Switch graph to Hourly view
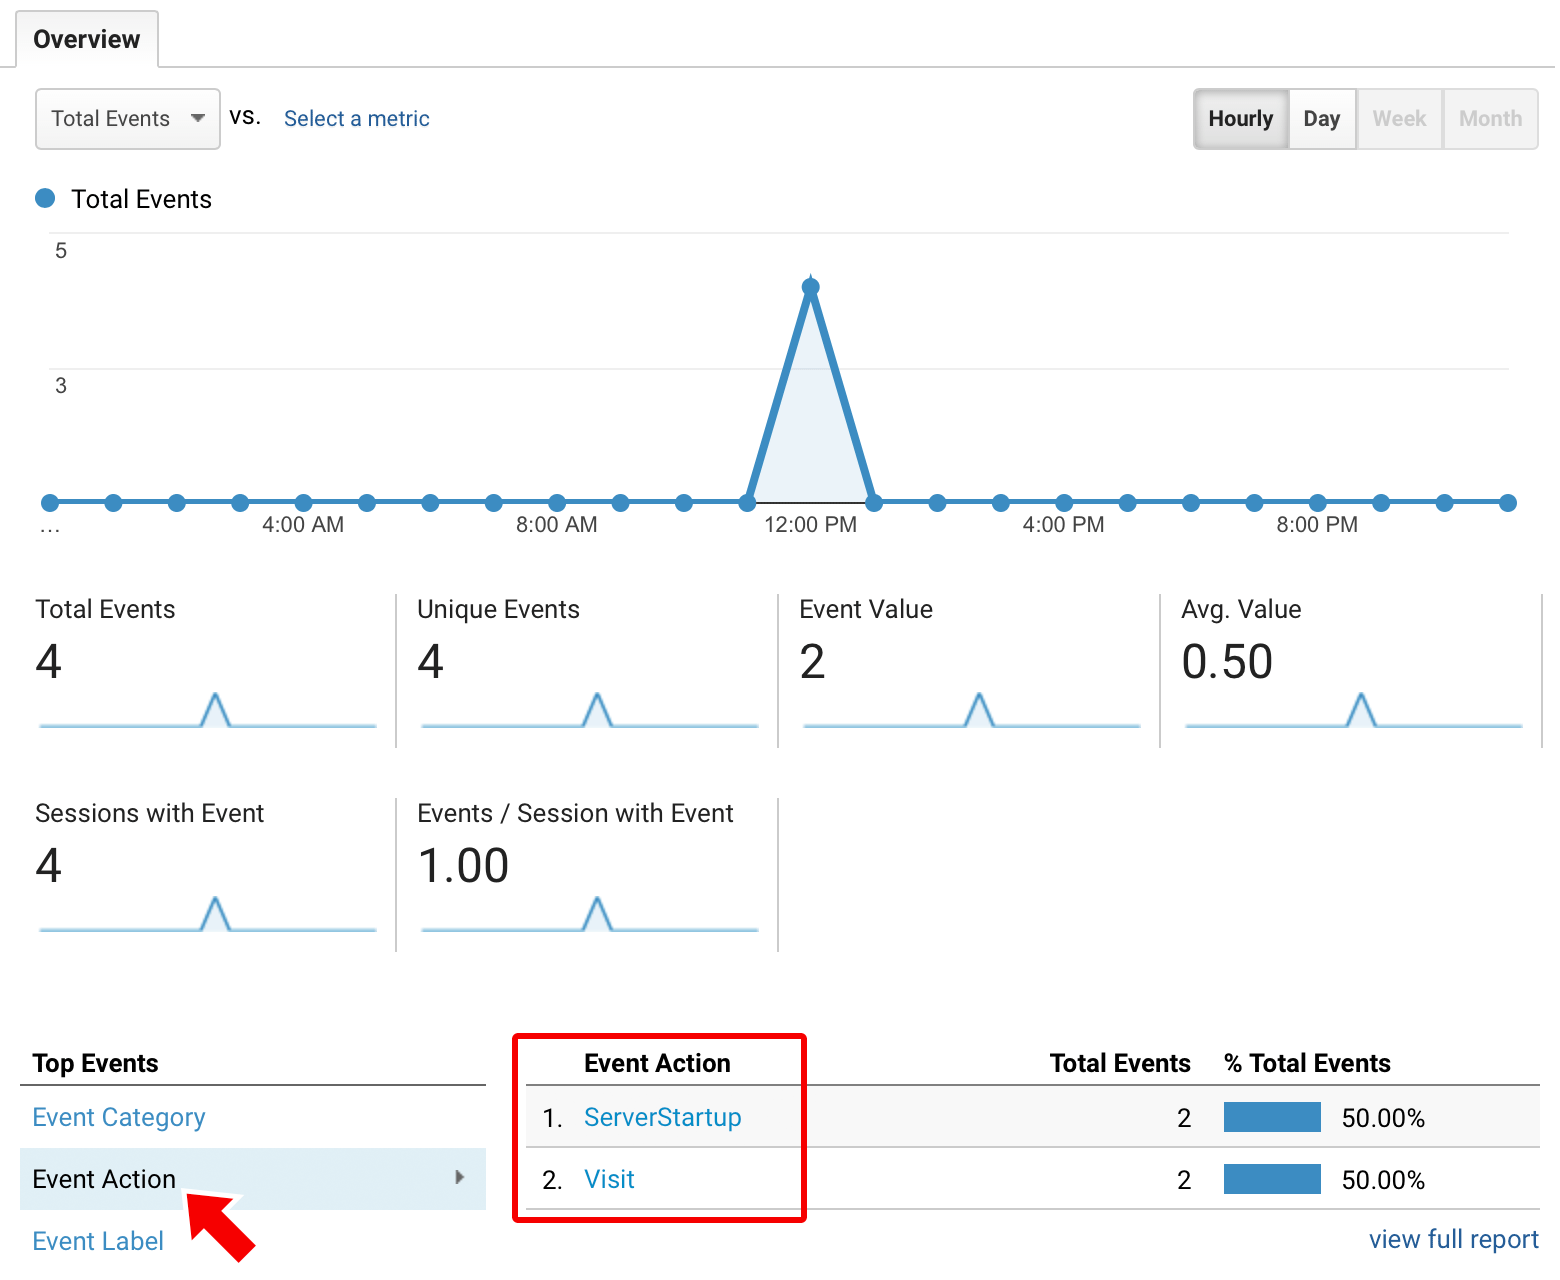Image resolution: width=1560 pixels, height=1280 pixels. coord(1240,119)
